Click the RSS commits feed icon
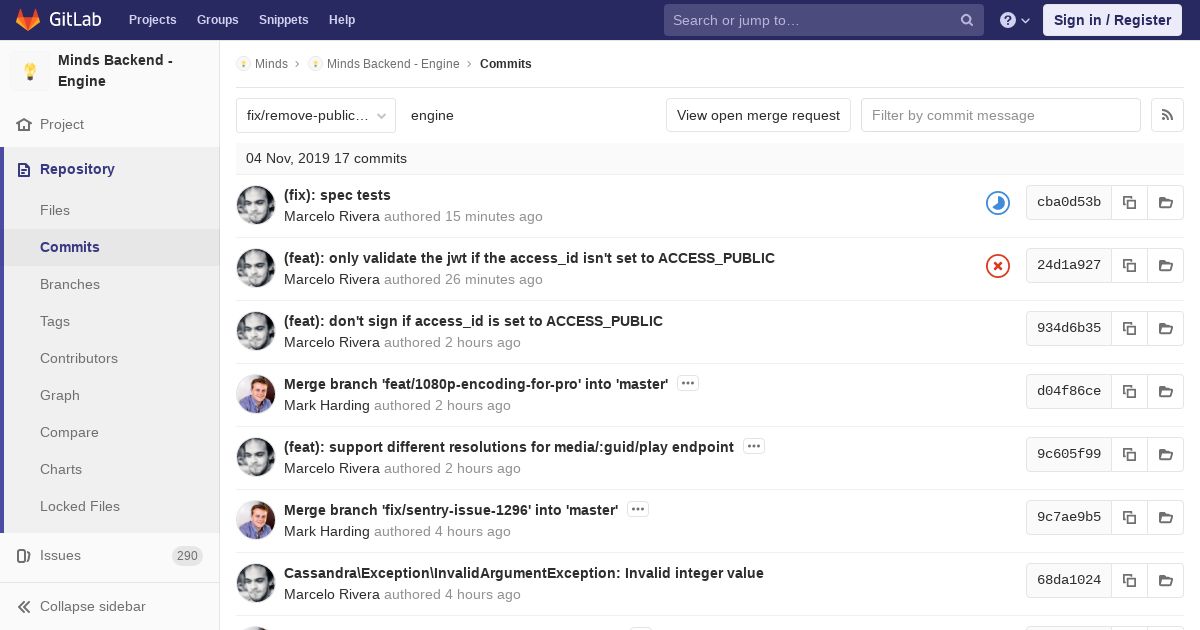 coord(1167,115)
